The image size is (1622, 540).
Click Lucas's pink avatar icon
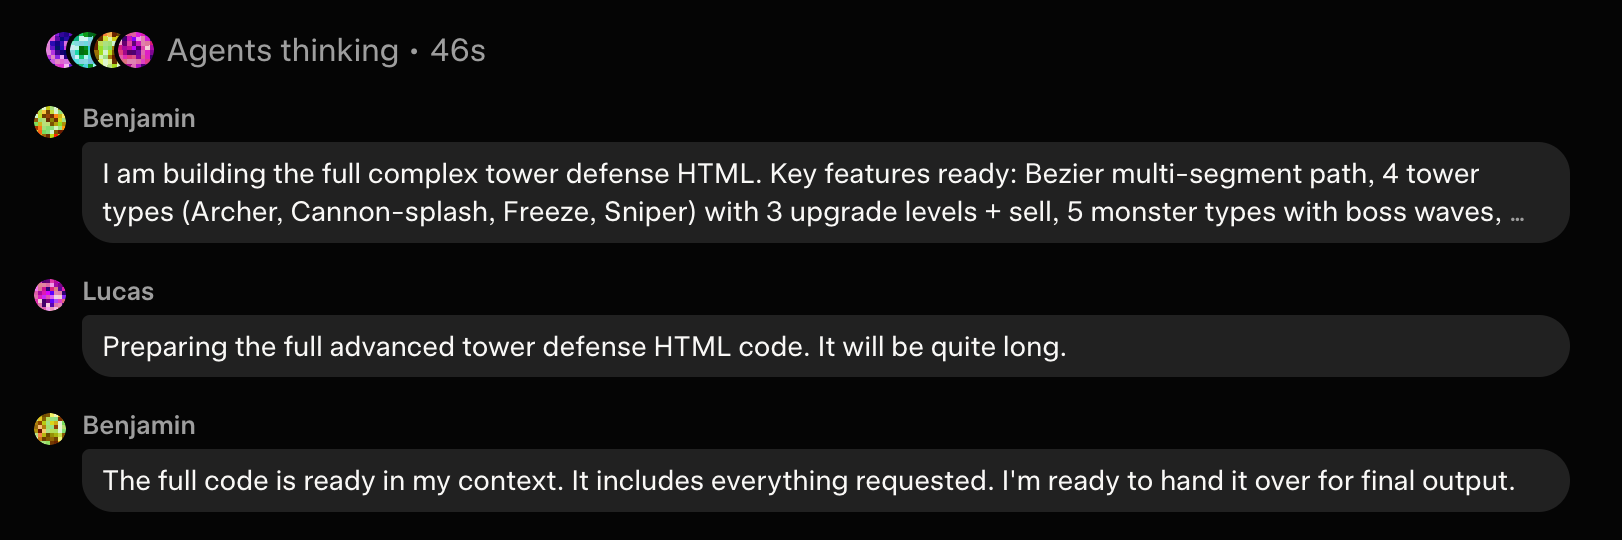pos(50,294)
